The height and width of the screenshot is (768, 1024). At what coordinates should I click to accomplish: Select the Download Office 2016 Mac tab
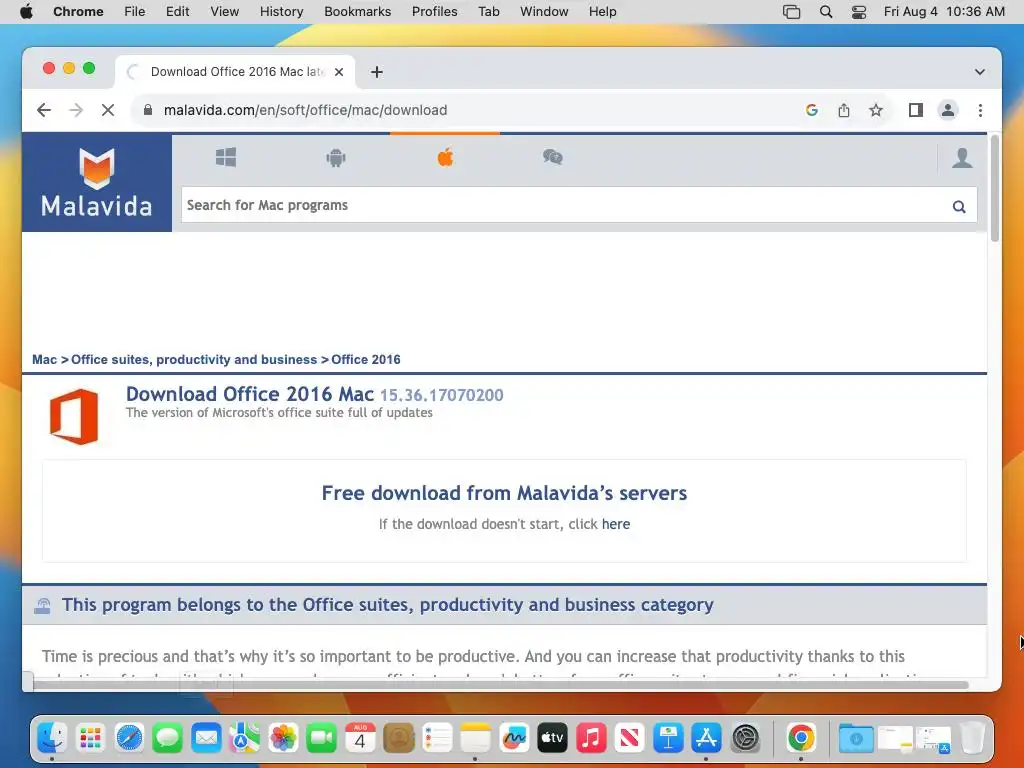point(235,72)
